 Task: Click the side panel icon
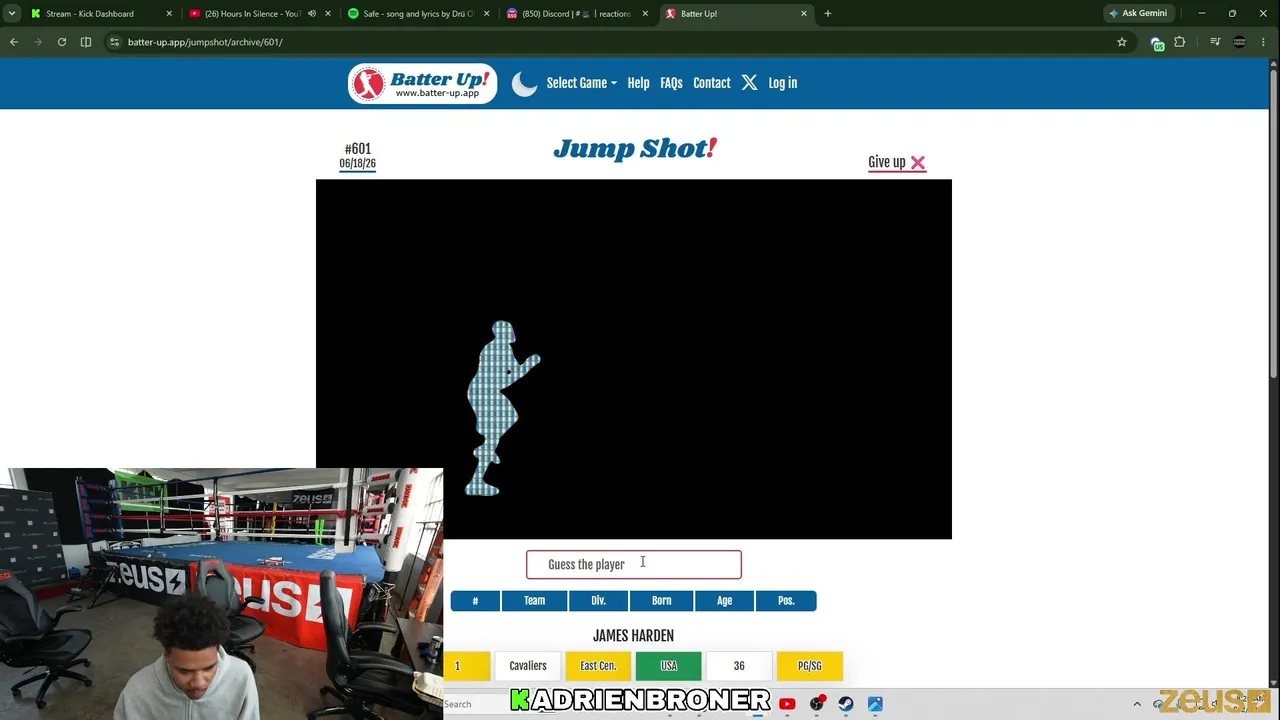[x=86, y=42]
